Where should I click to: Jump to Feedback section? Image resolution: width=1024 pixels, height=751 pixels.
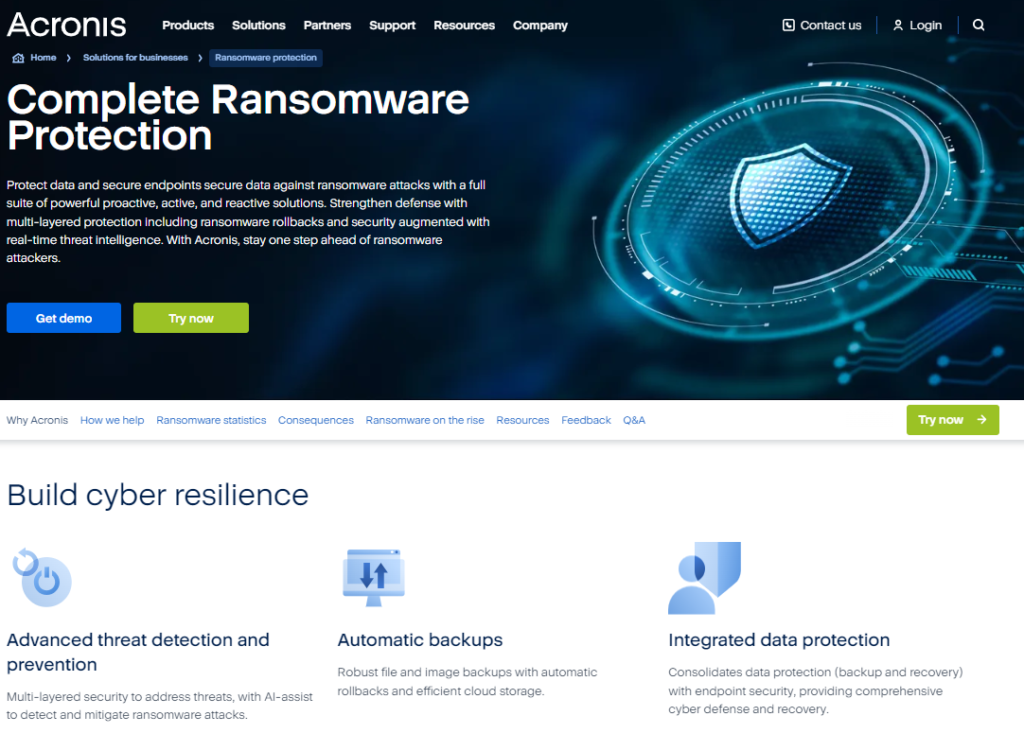(586, 420)
